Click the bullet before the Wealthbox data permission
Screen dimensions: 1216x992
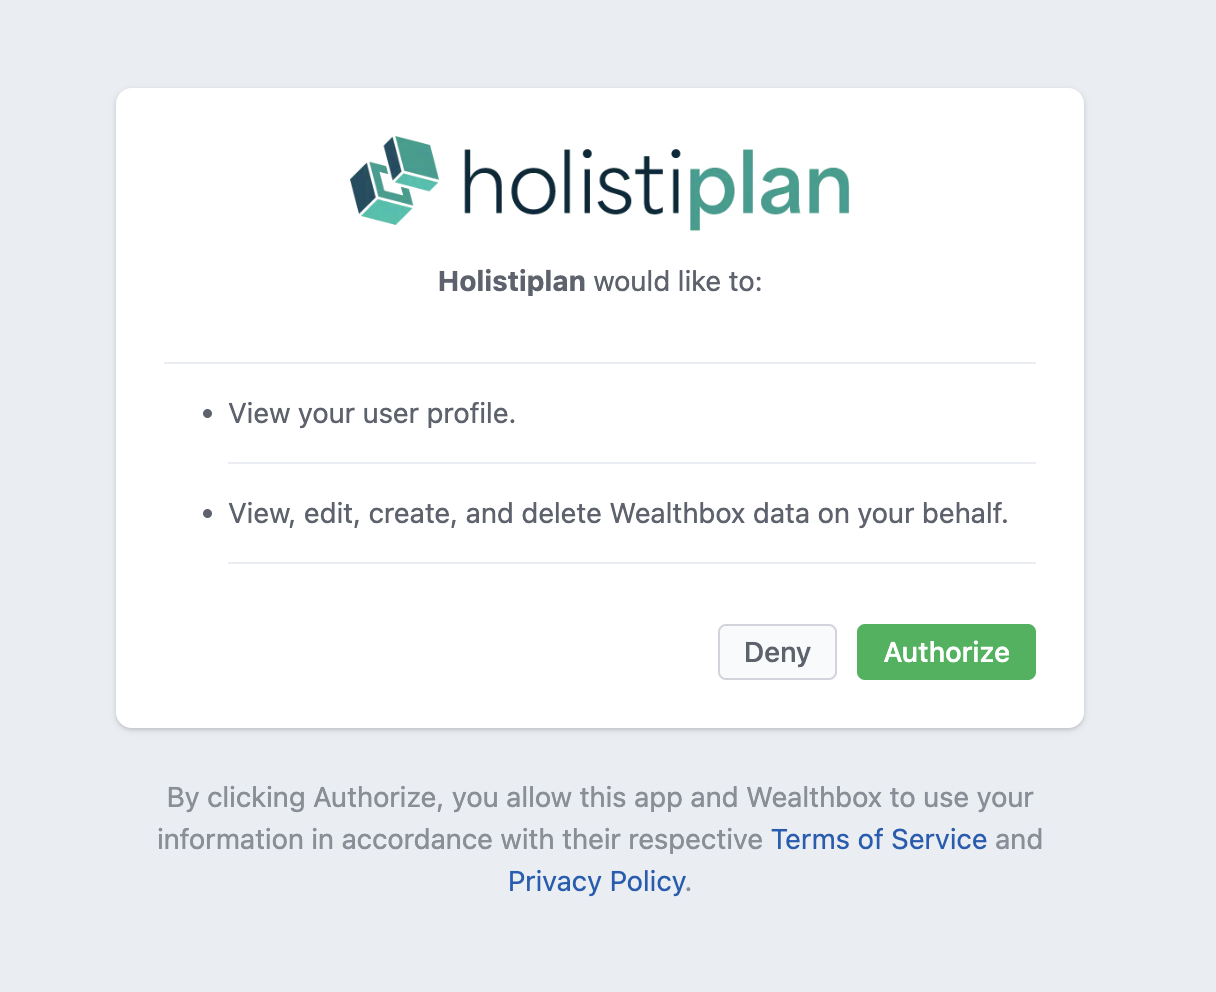point(208,514)
